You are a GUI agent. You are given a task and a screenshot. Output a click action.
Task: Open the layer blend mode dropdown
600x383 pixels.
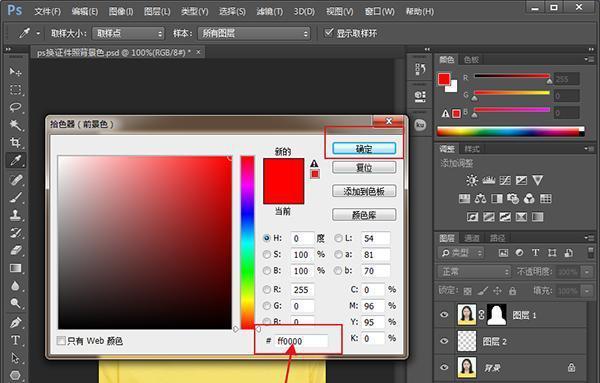click(474, 272)
